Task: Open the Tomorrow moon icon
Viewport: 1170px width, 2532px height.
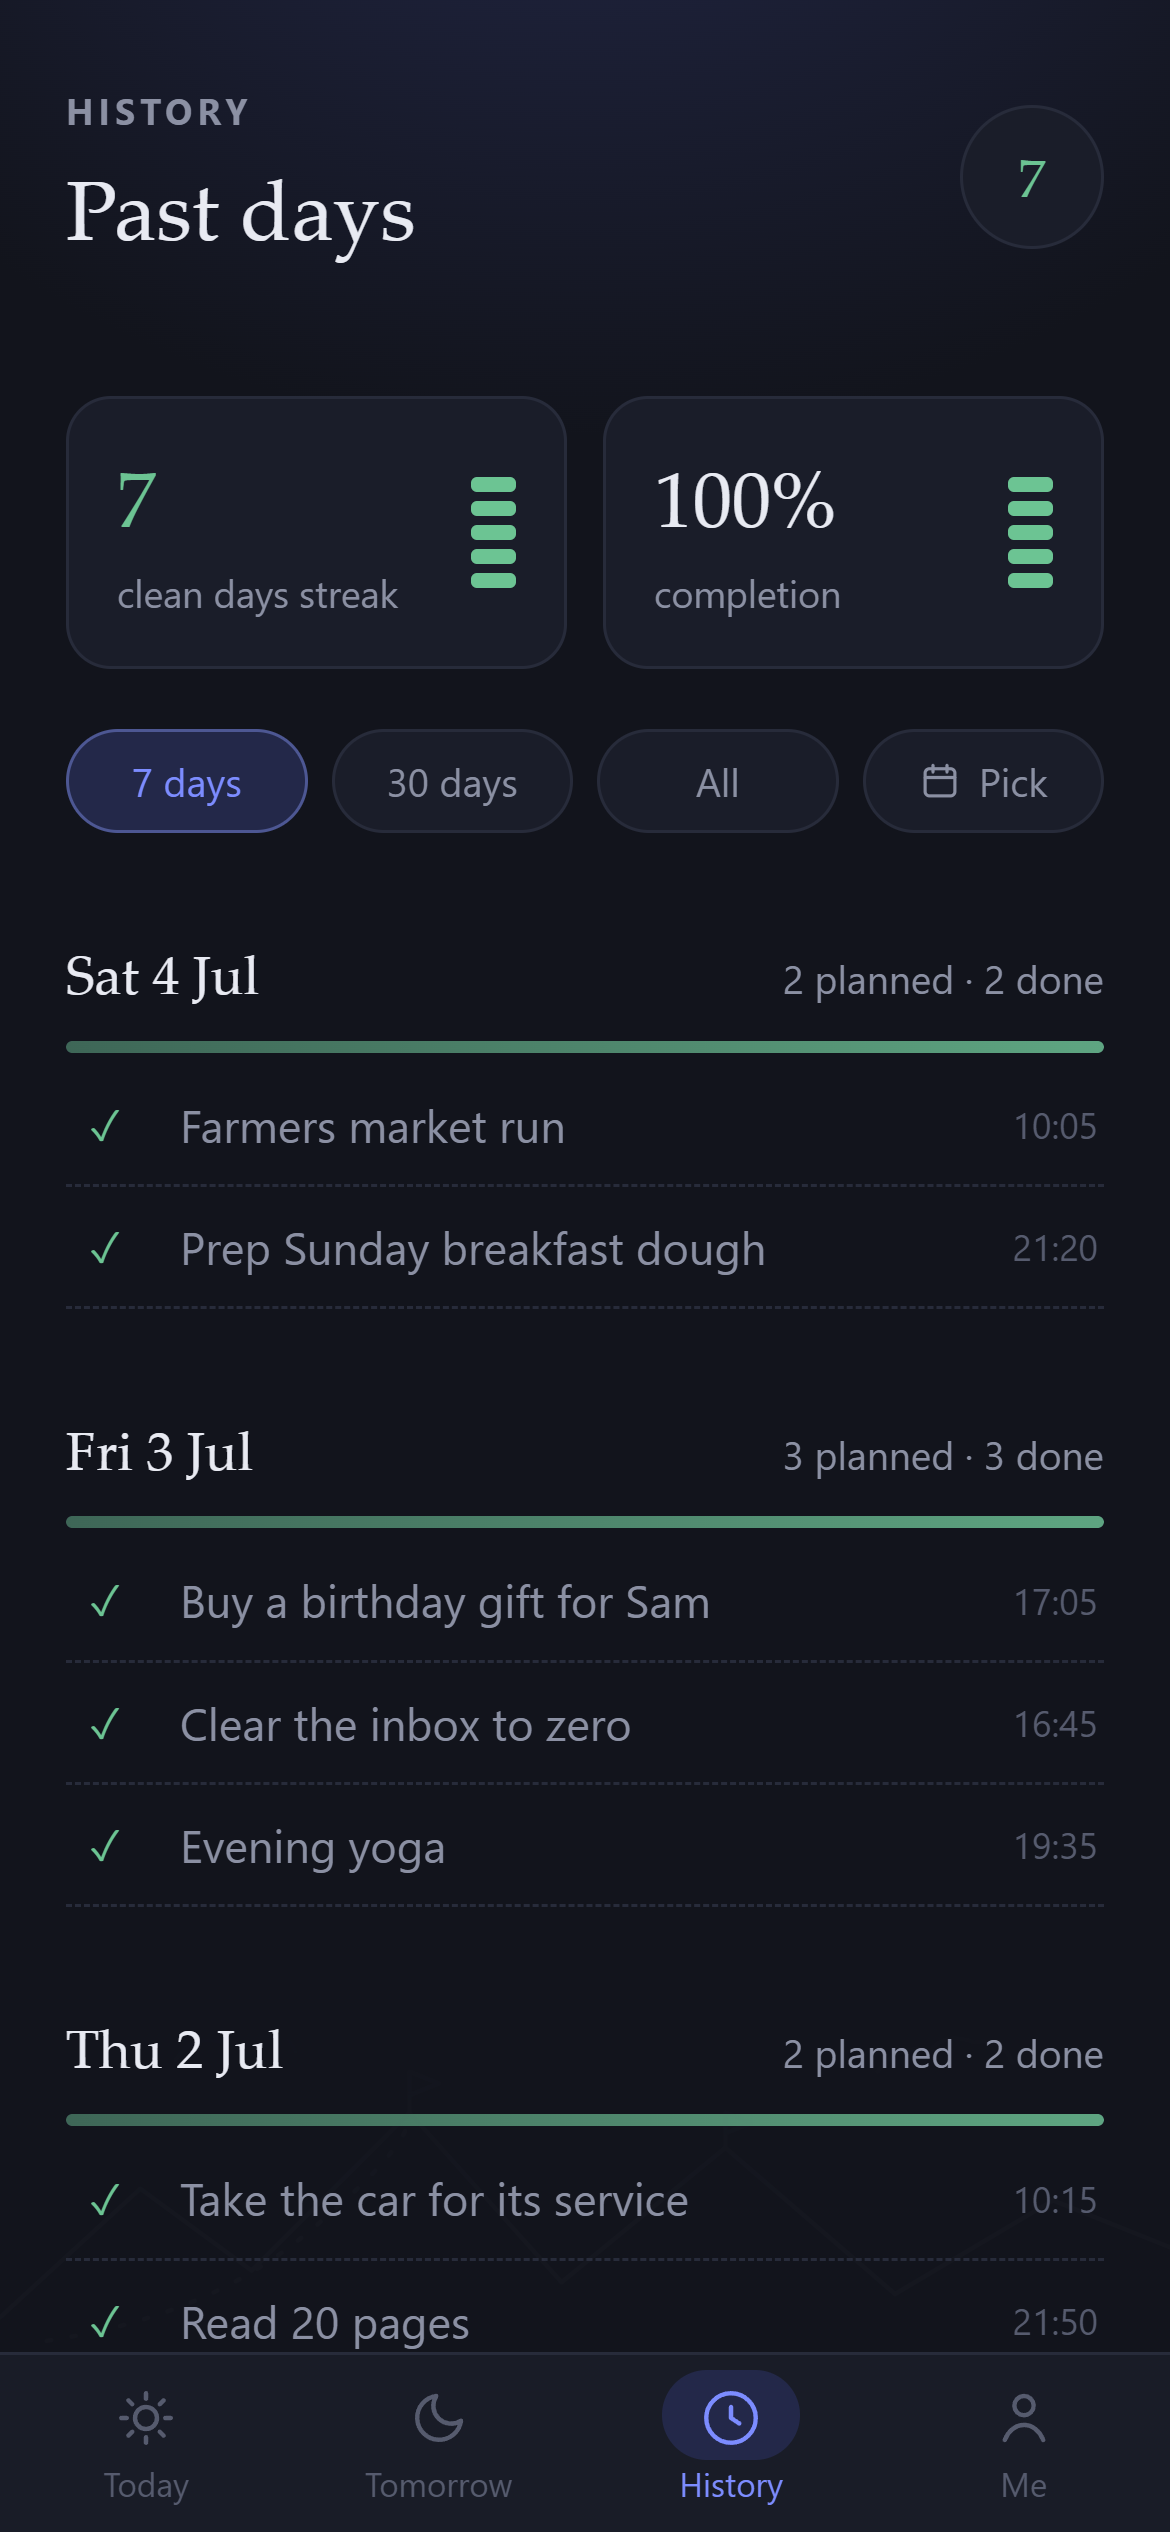Action: 438,2418
